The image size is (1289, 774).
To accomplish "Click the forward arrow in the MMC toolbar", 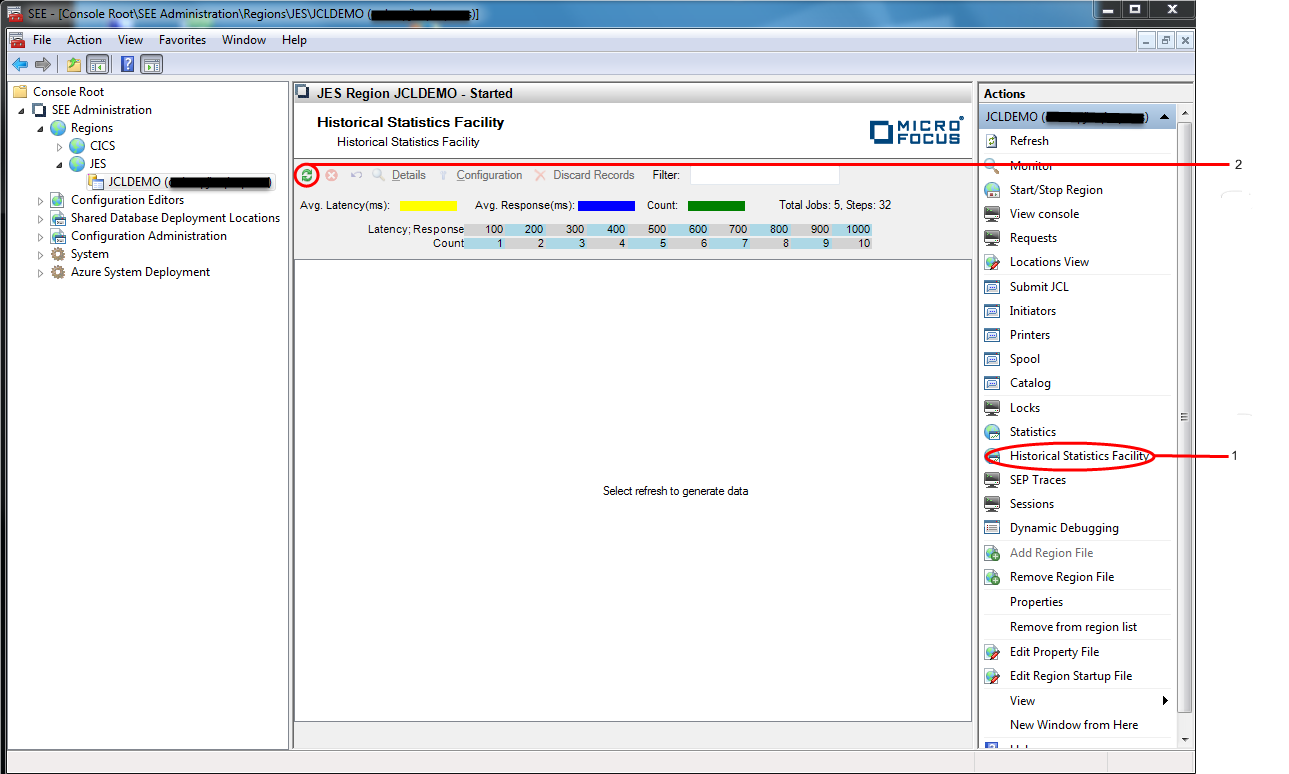I will (43, 65).
